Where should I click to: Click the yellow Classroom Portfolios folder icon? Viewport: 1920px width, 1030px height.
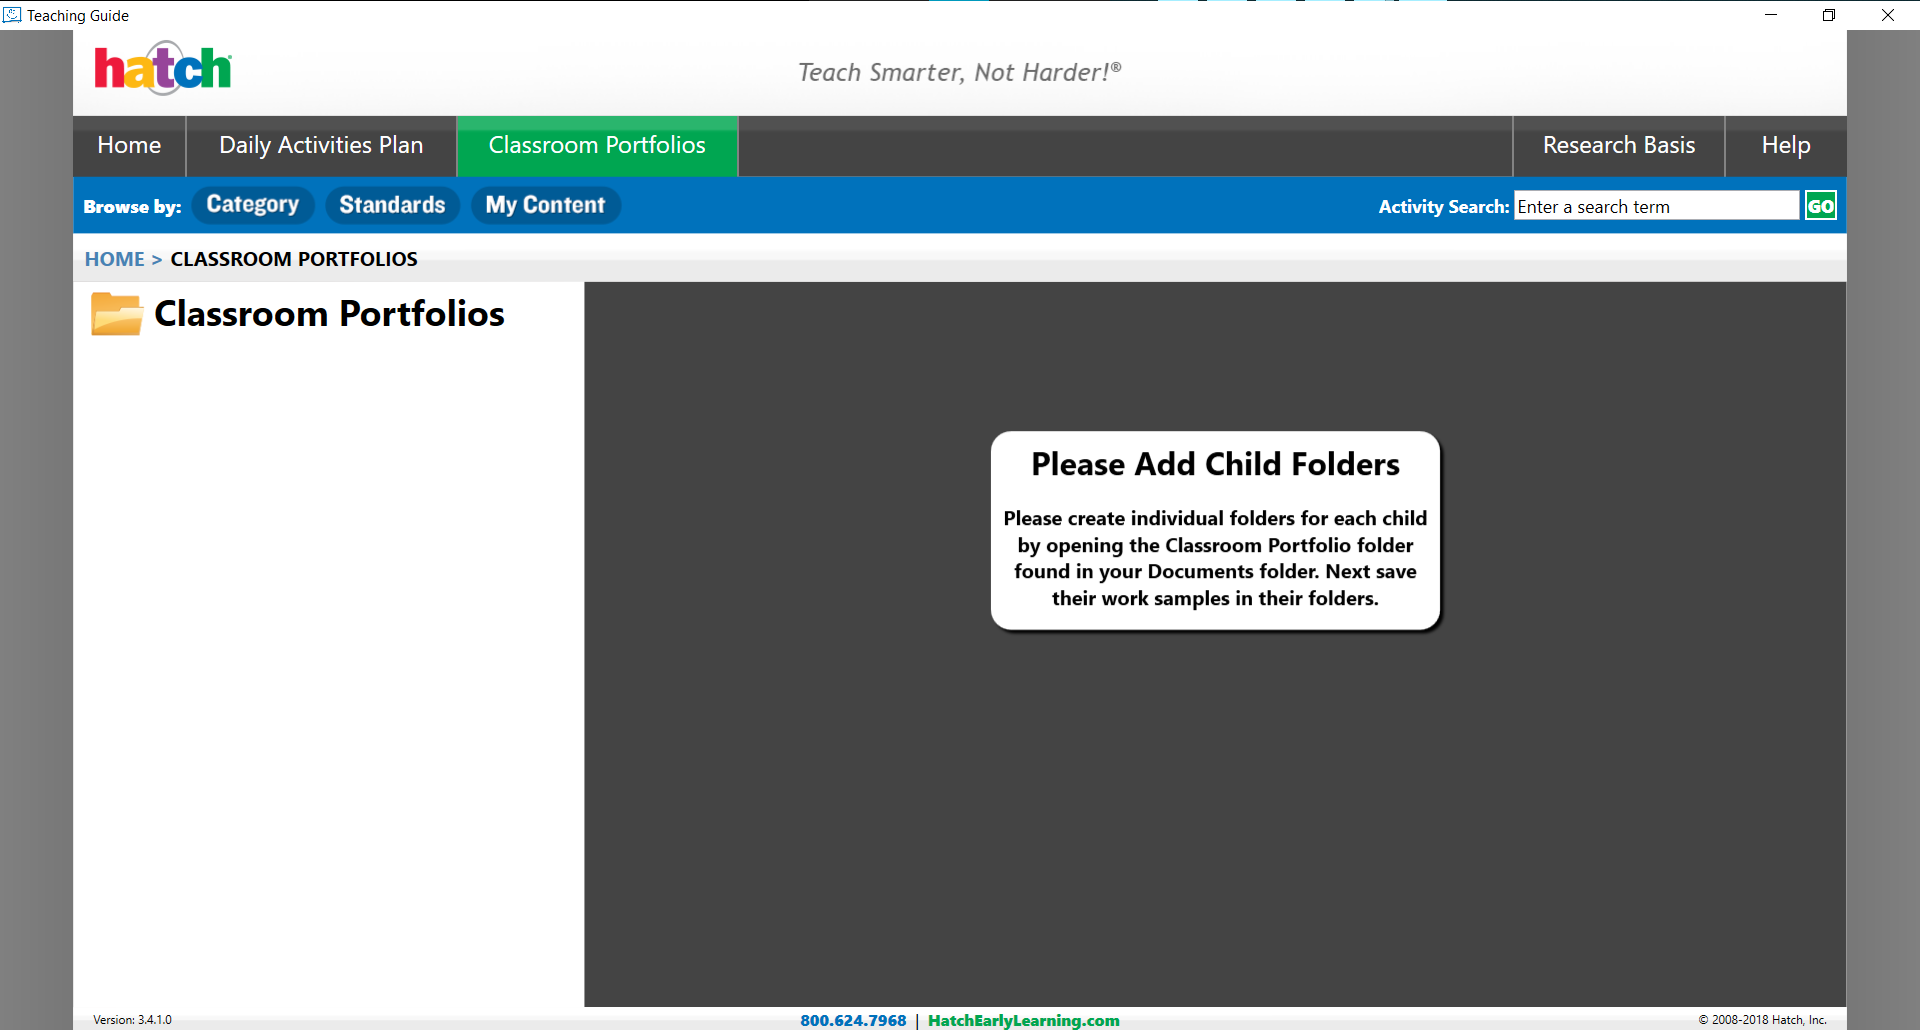[x=116, y=314]
